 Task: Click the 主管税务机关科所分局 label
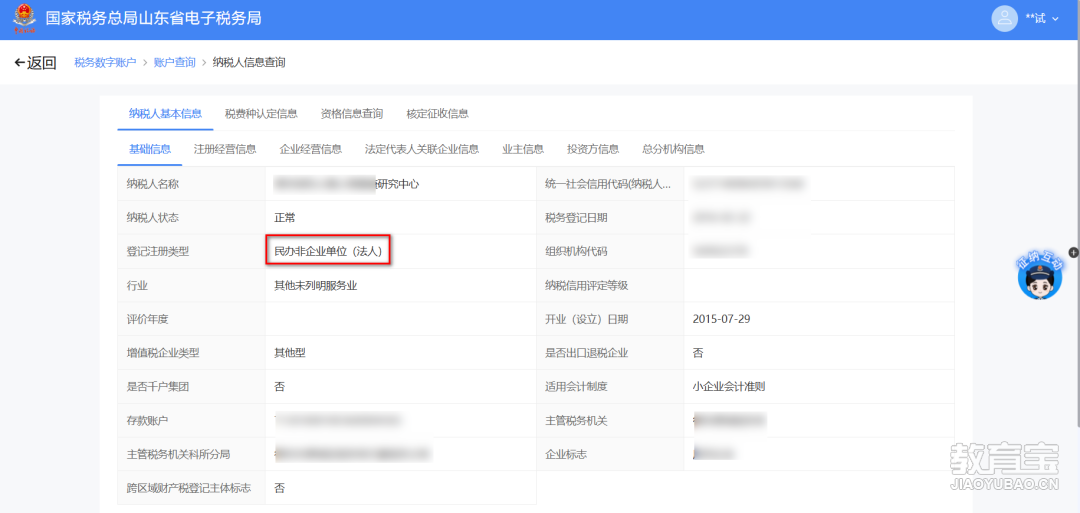point(178,454)
